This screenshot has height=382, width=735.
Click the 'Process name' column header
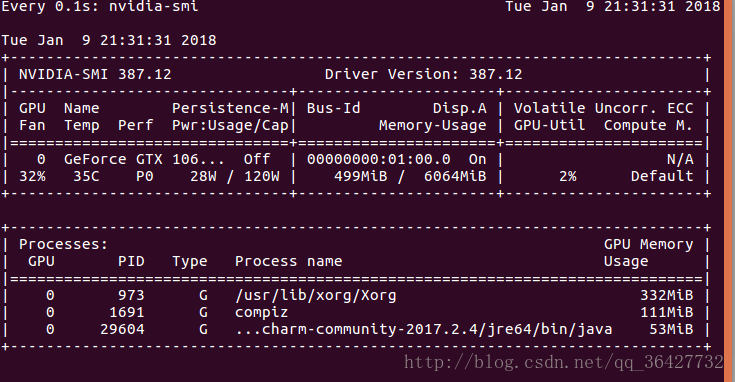pyautogui.click(x=288, y=261)
